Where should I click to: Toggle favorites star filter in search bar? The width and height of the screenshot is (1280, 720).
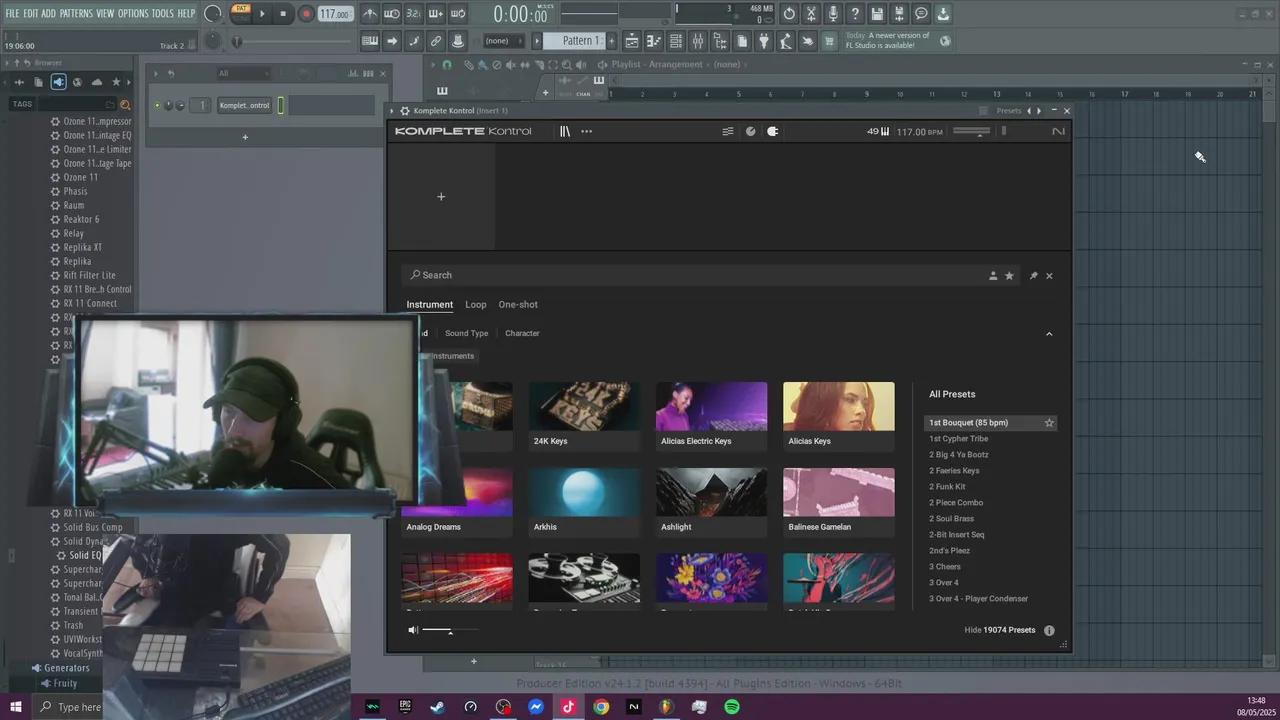[1009, 275]
